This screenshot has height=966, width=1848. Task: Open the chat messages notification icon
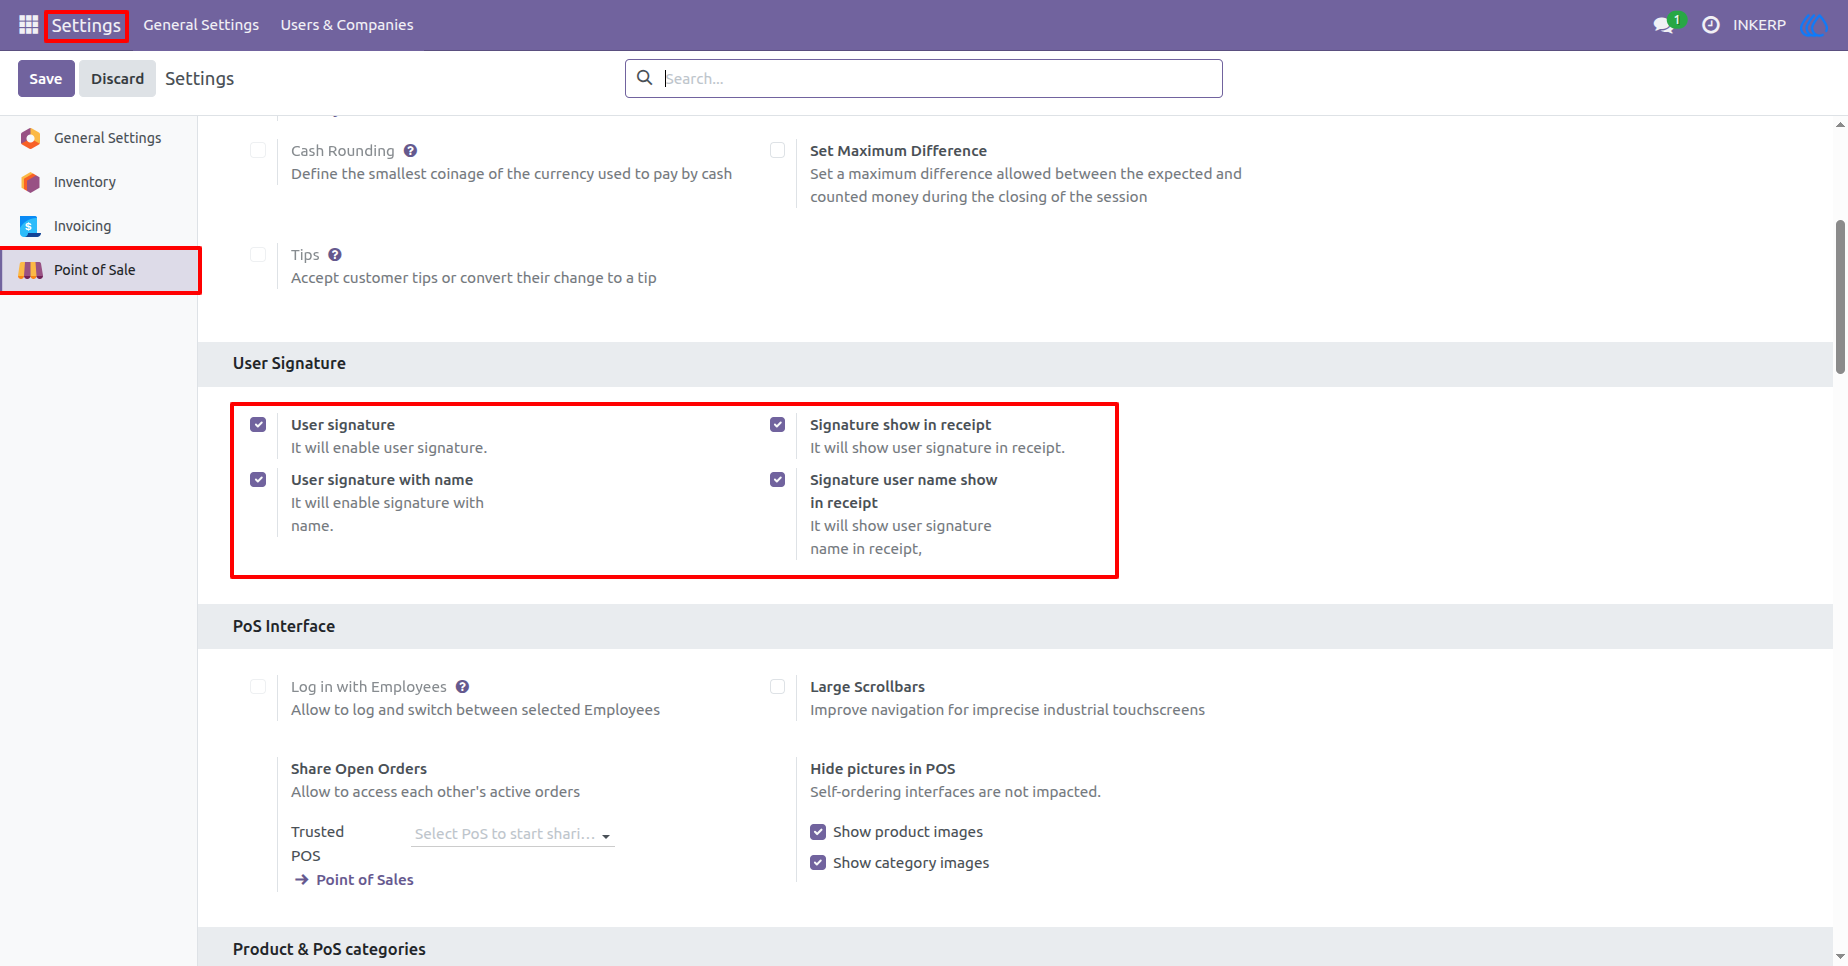(1665, 25)
